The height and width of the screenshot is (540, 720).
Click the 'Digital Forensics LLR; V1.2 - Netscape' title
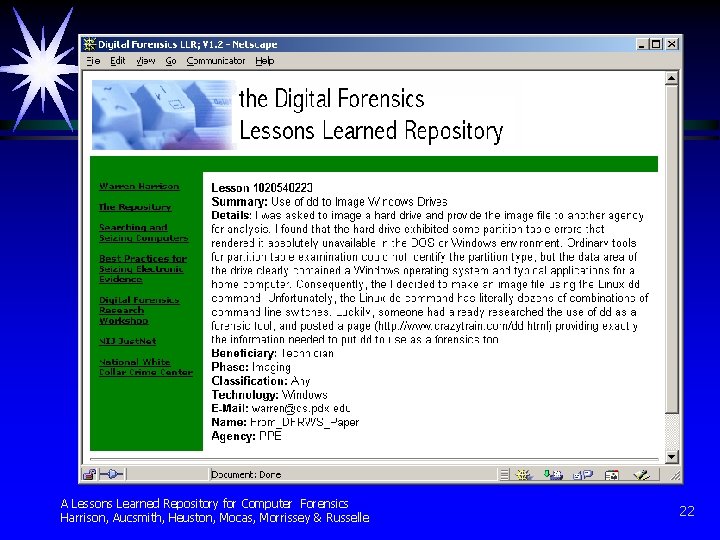pyautogui.click(x=188, y=45)
